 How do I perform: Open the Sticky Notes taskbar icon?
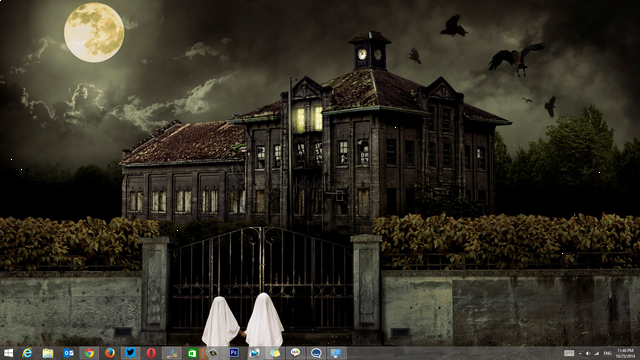[275, 353]
